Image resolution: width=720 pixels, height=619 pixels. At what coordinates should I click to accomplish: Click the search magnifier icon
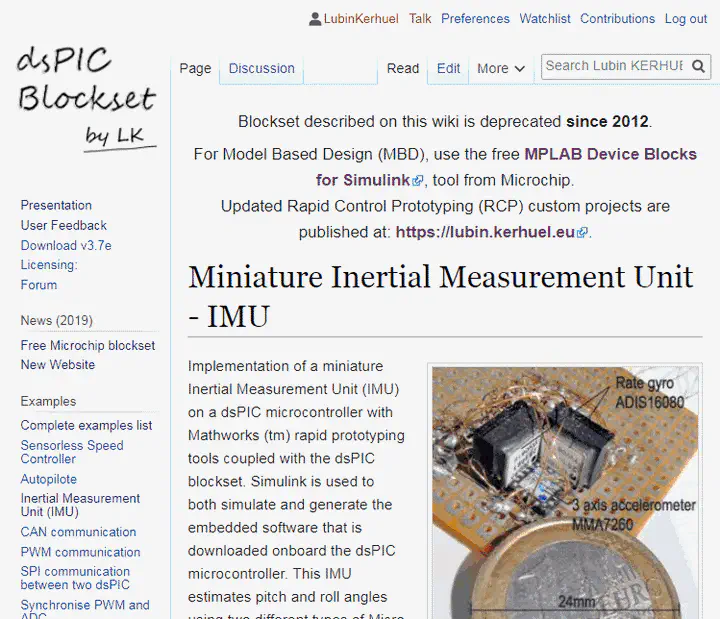click(x=698, y=67)
